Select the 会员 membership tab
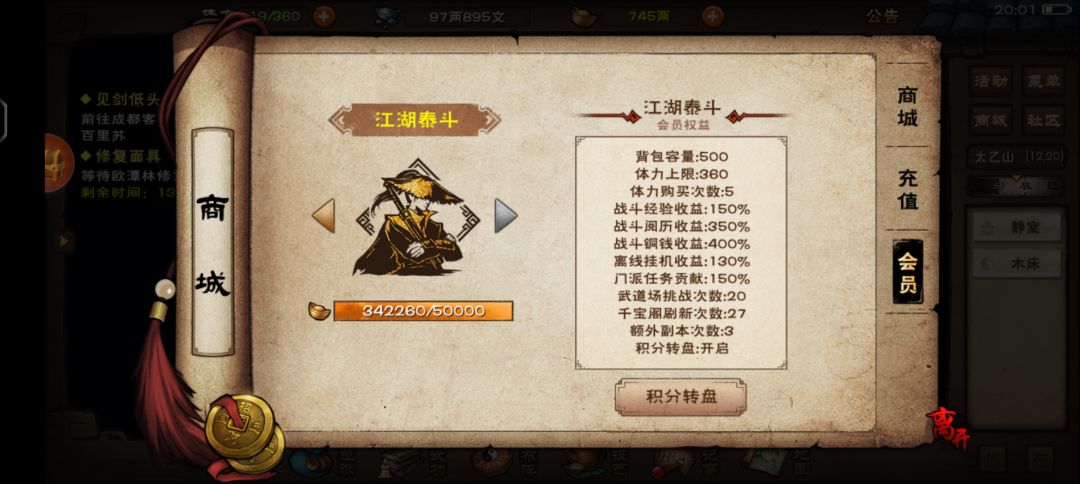 (x=907, y=272)
